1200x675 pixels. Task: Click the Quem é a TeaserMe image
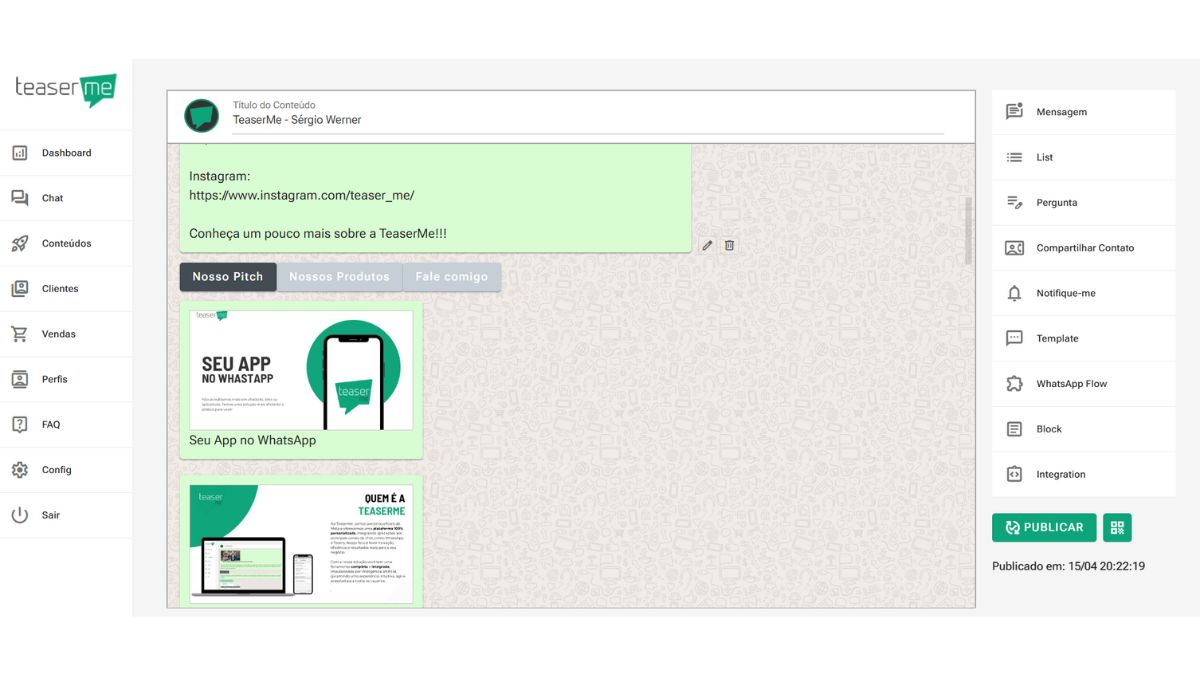[301, 544]
